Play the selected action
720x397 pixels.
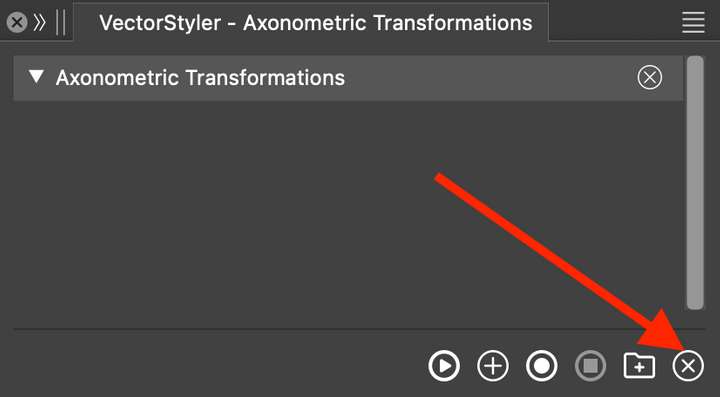[x=444, y=366]
